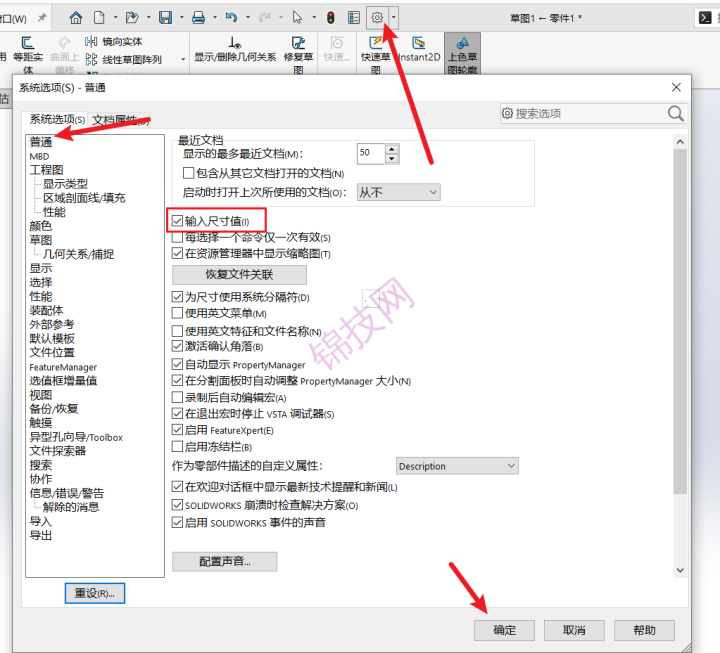This screenshot has height=653, width=720.
Task: Toggle 激活确认角落 checkbox
Action: tap(177, 346)
